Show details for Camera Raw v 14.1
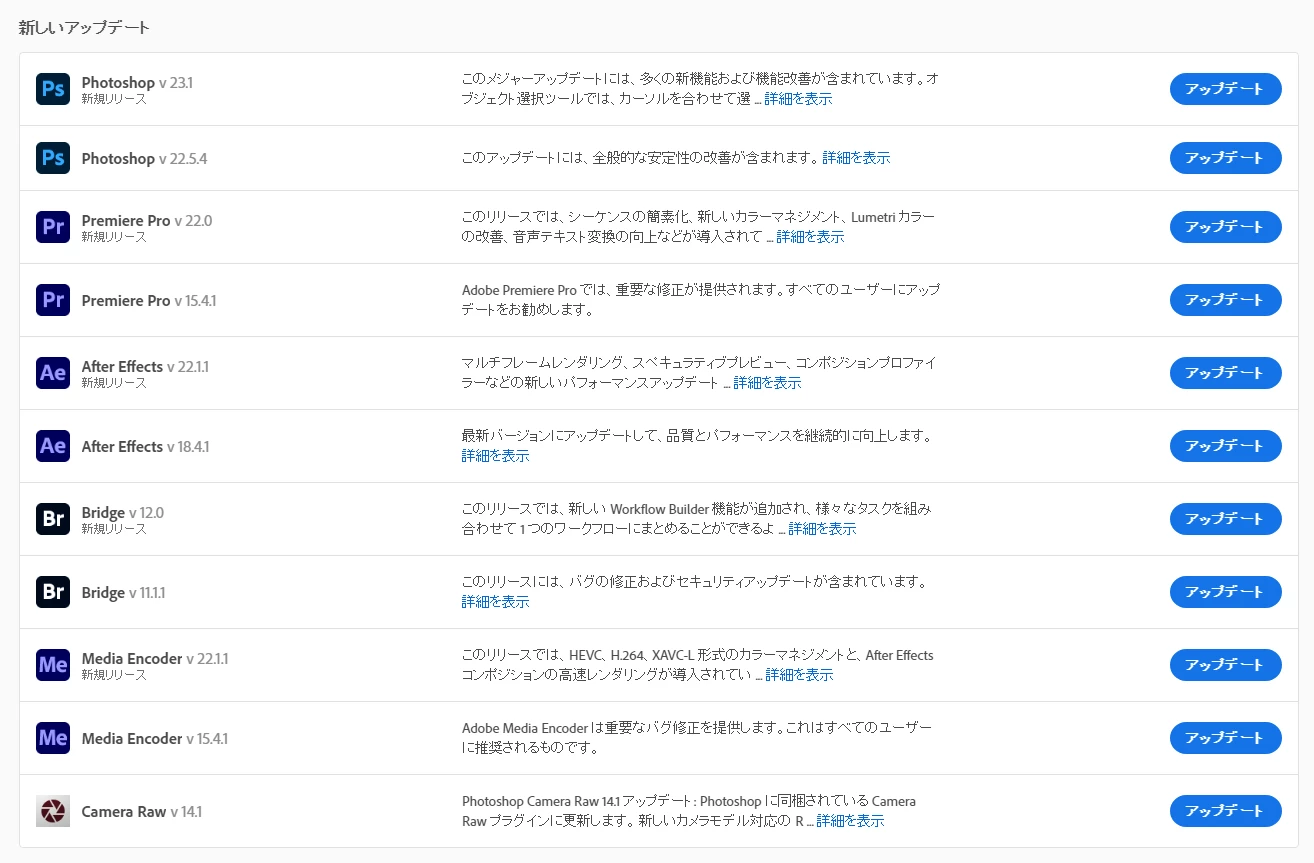 tap(850, 821)
